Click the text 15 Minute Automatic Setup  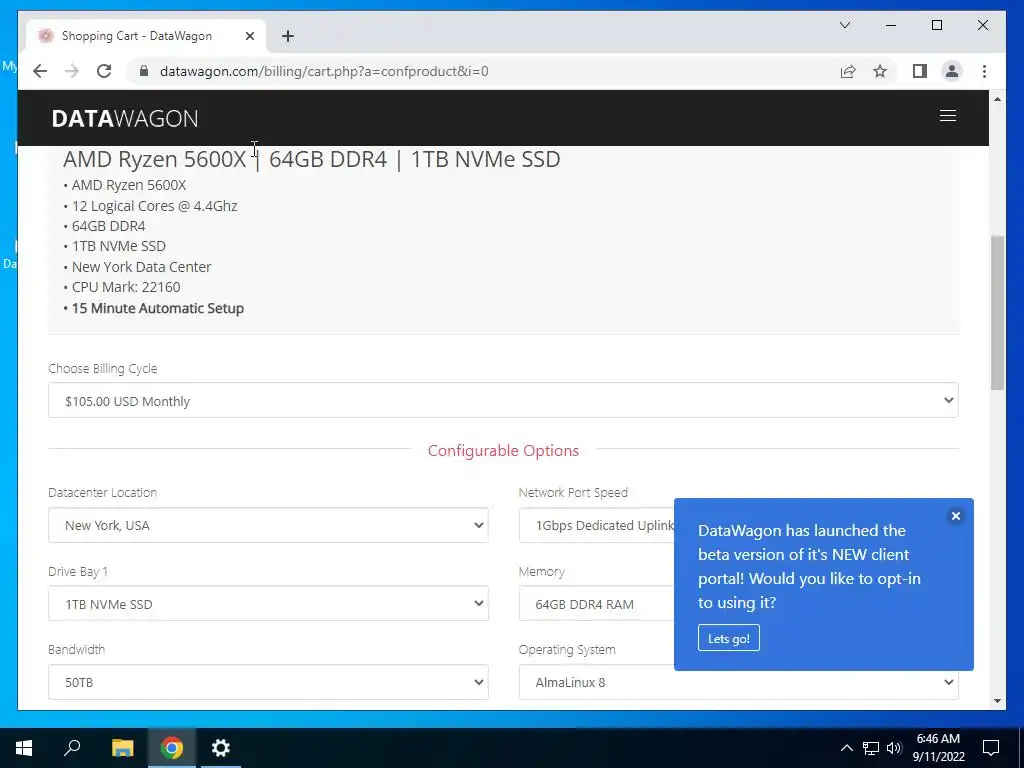[157, 308]
